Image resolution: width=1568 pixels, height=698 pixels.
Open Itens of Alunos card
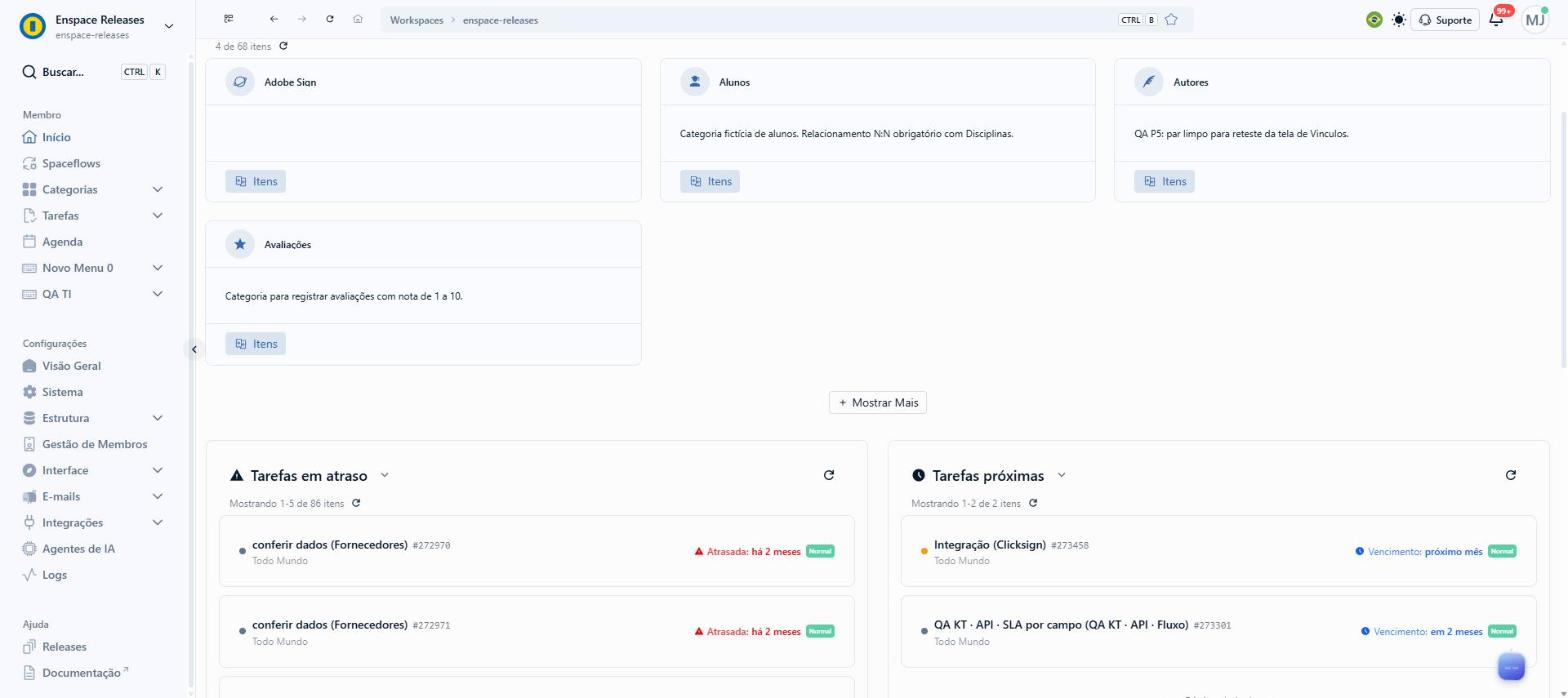pos(710,181)
